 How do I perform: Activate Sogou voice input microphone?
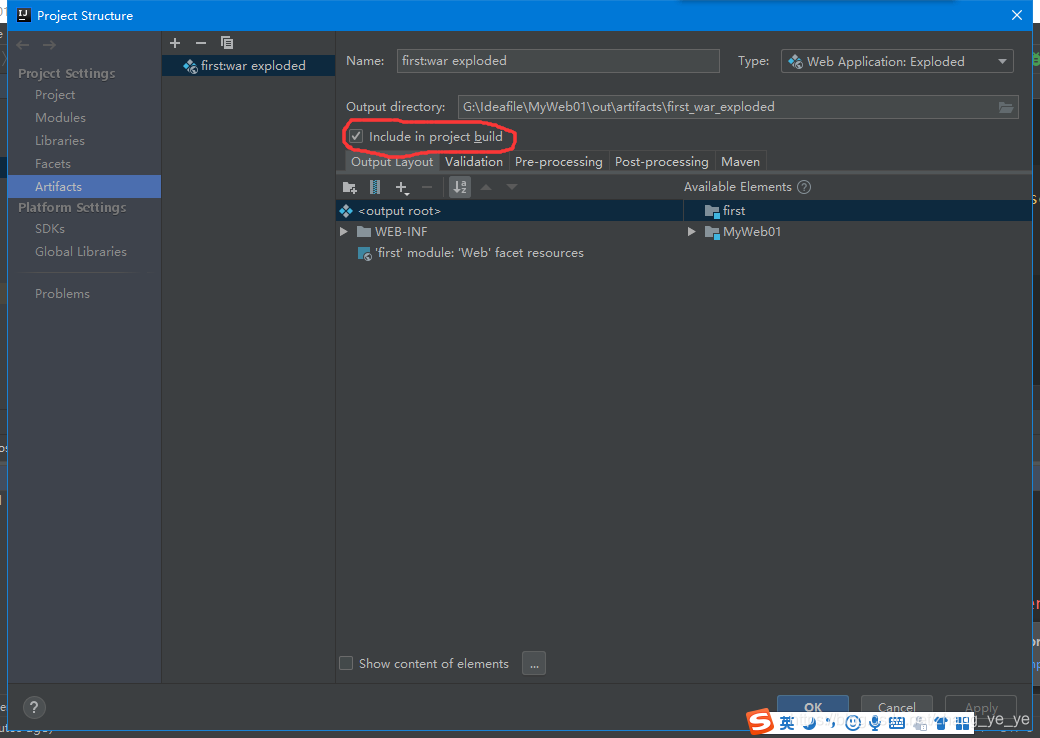(x=875, y=723)
